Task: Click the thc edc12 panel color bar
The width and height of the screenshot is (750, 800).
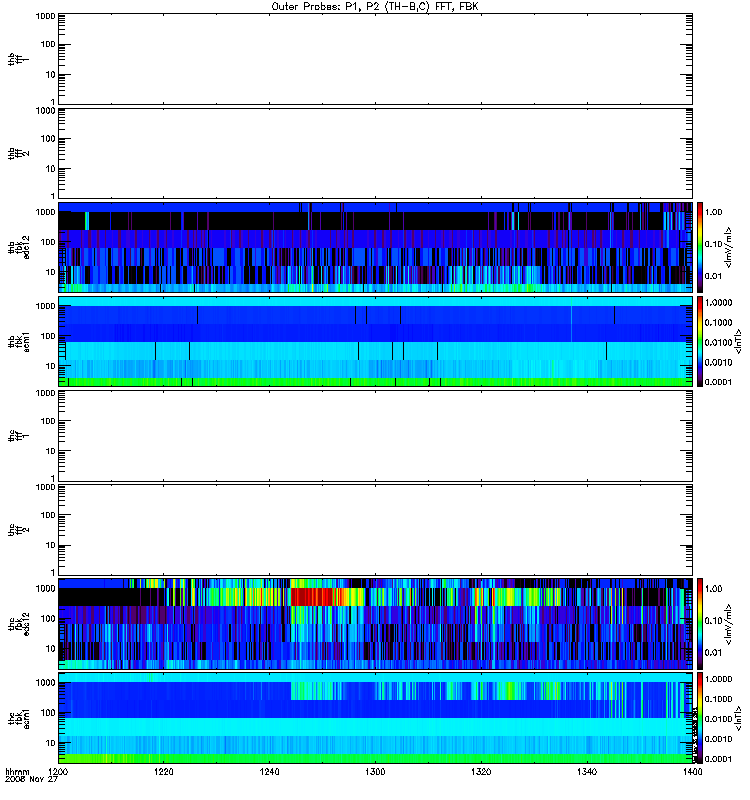Action: coord(700,623)
